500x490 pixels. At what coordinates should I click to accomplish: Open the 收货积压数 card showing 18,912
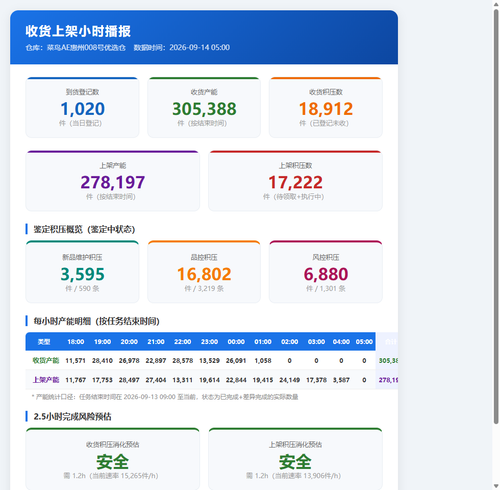point(326,107)
